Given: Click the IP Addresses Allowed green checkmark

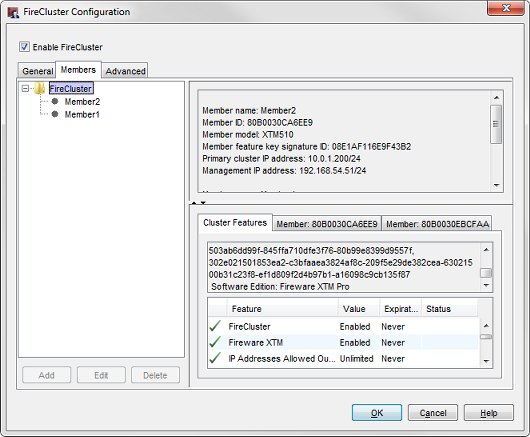Looking at the screenshot, I should click(x=215, y=358).
